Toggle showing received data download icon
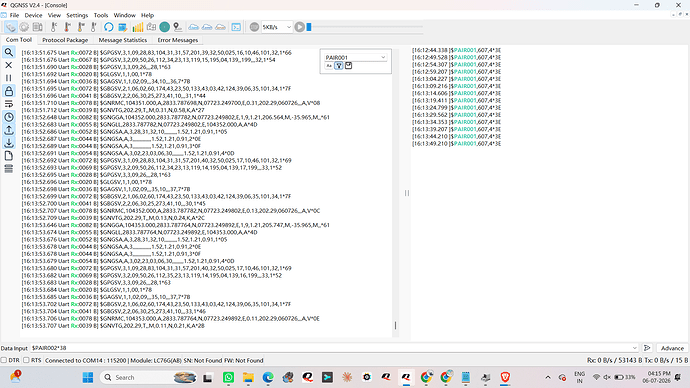 (x=8, y=143)
